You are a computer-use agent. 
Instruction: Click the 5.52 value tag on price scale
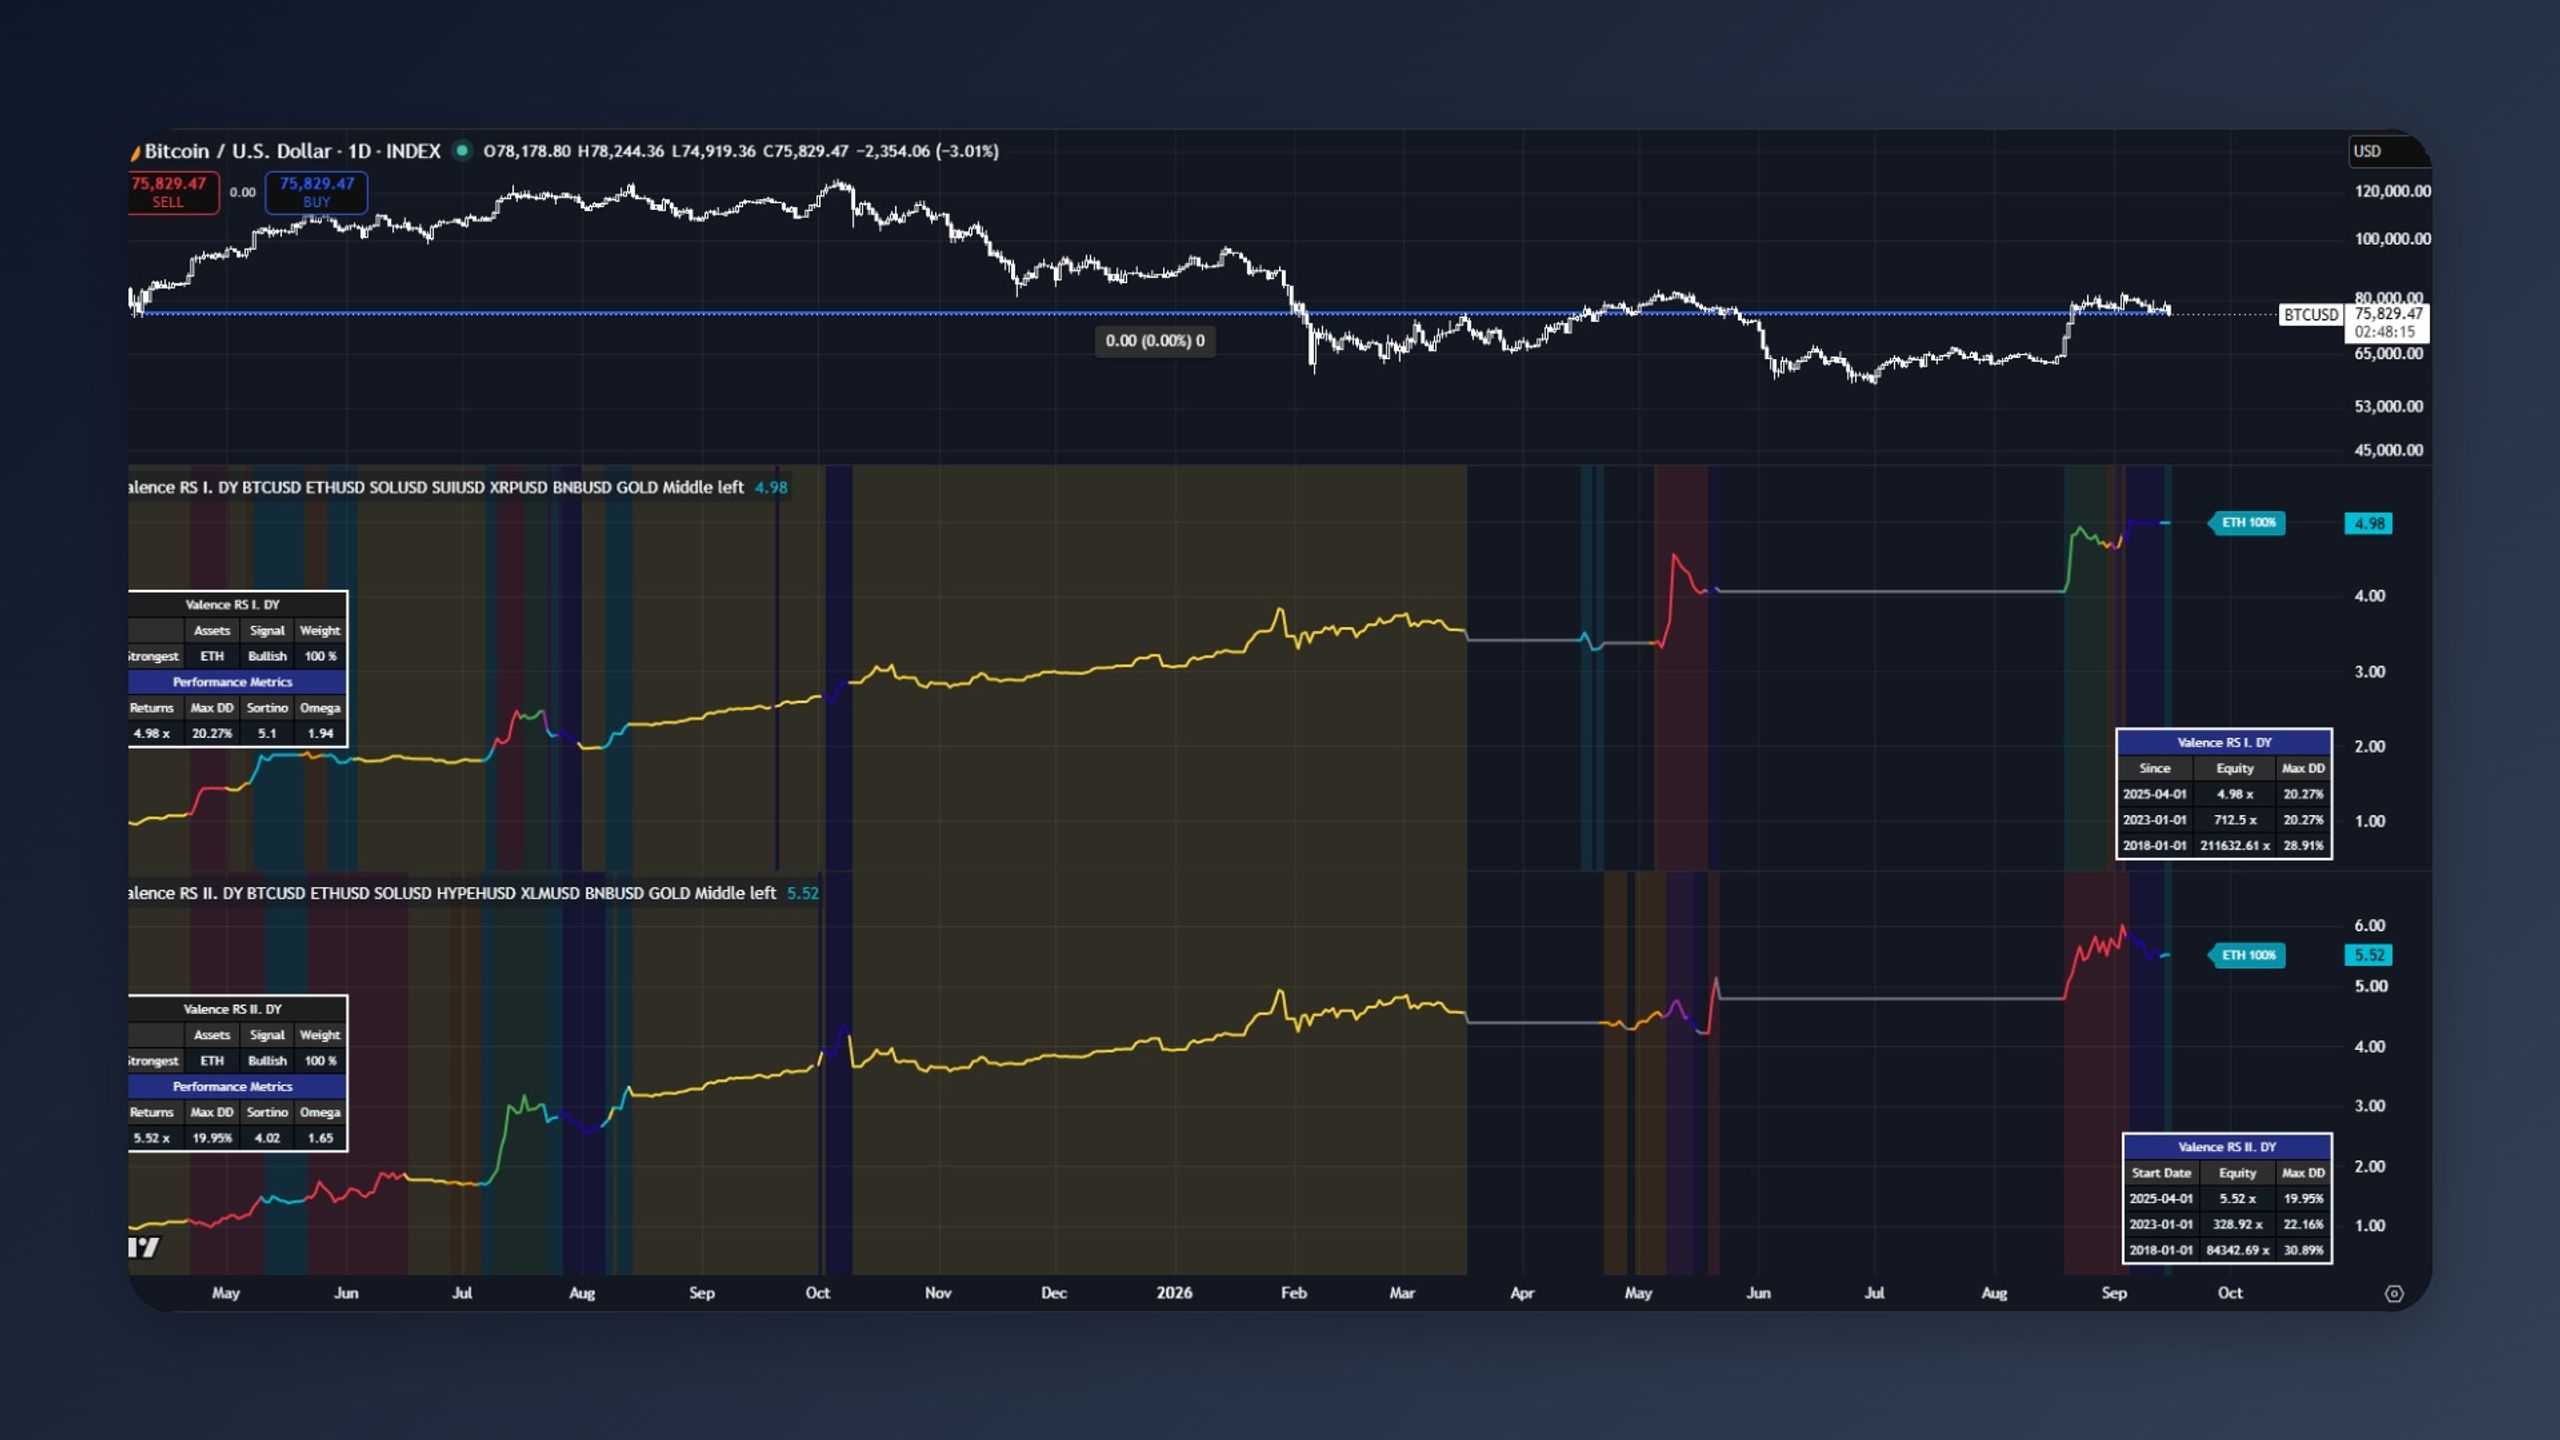tap(2368, 955)
